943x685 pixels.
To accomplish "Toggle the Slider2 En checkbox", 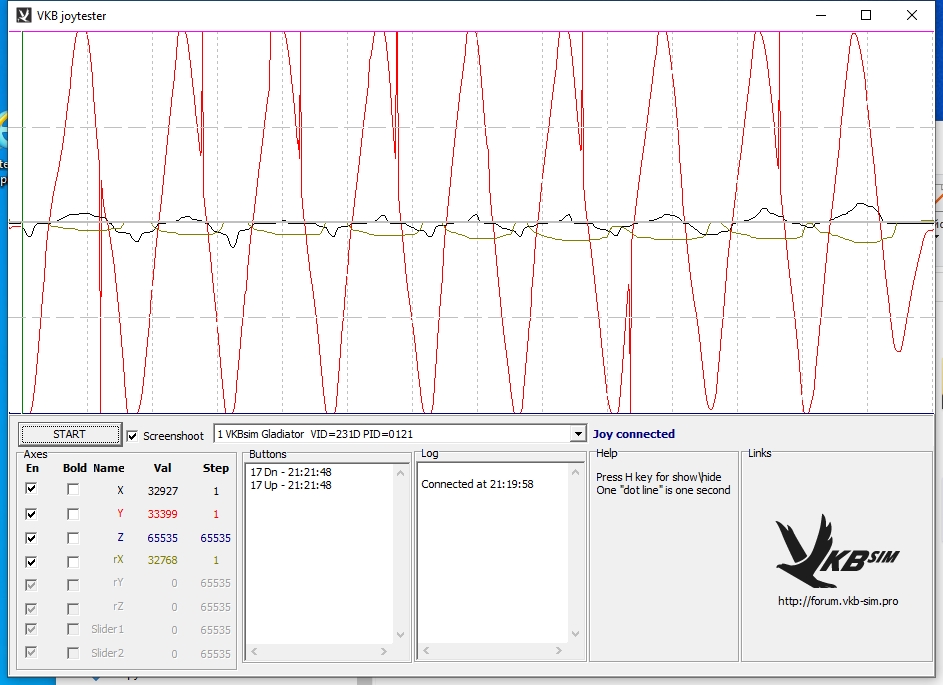I will coord(31,653).
